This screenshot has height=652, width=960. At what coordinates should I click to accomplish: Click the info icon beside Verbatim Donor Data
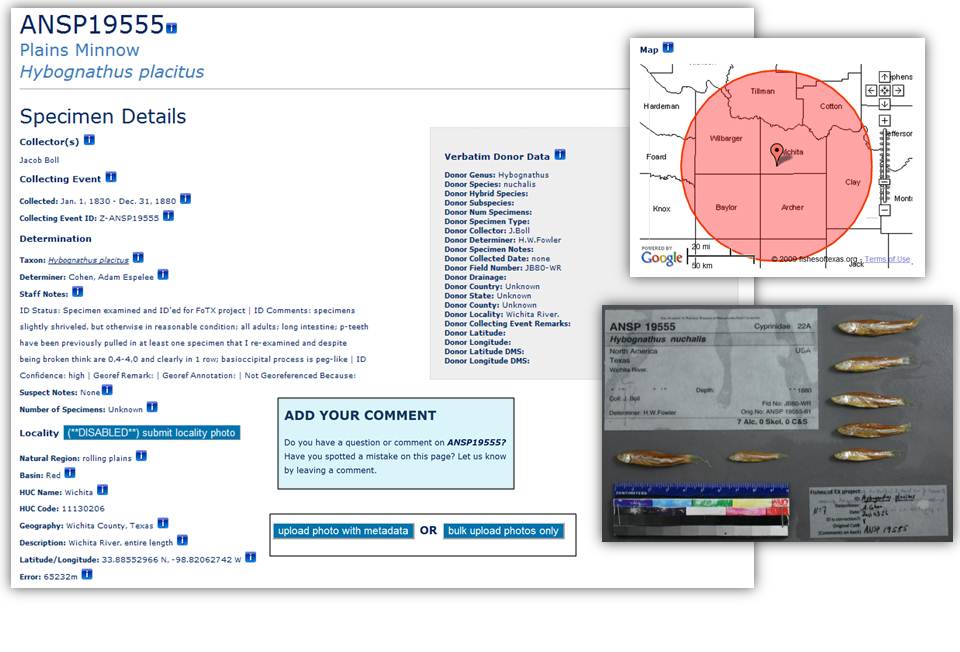pos(560,155)
